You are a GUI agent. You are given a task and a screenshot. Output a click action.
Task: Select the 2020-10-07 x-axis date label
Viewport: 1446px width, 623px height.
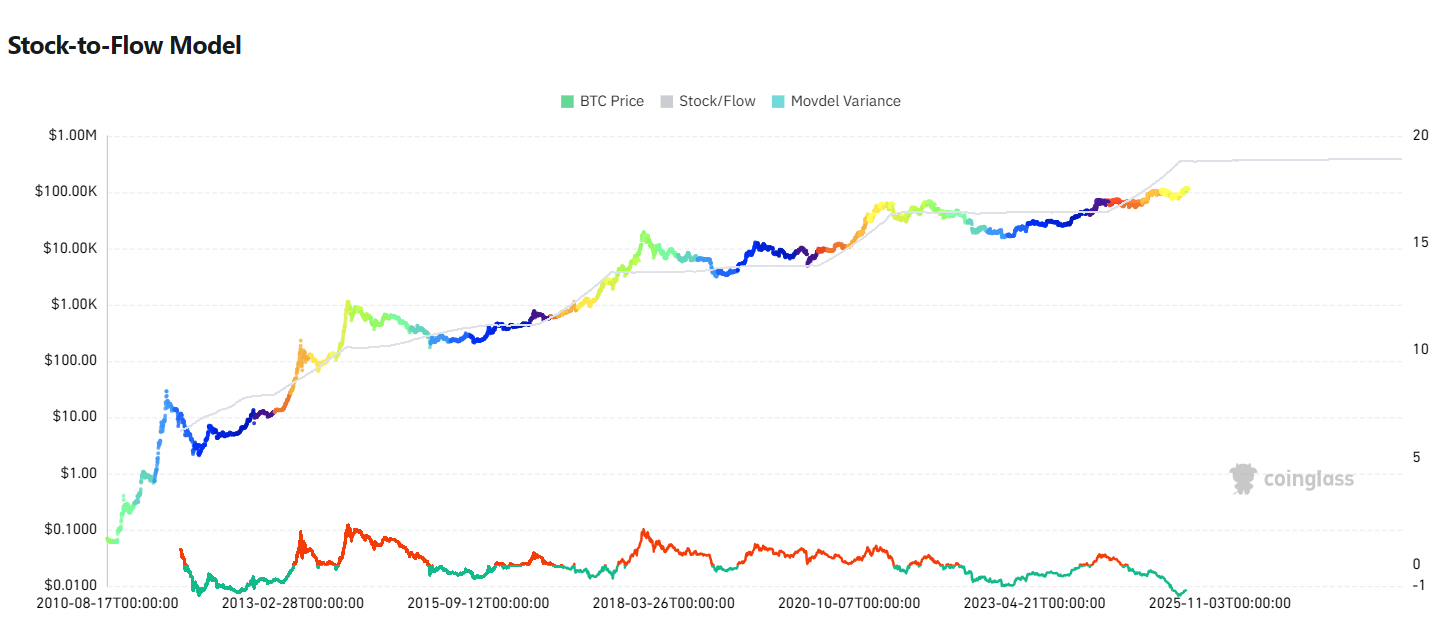tap(848, 603)
